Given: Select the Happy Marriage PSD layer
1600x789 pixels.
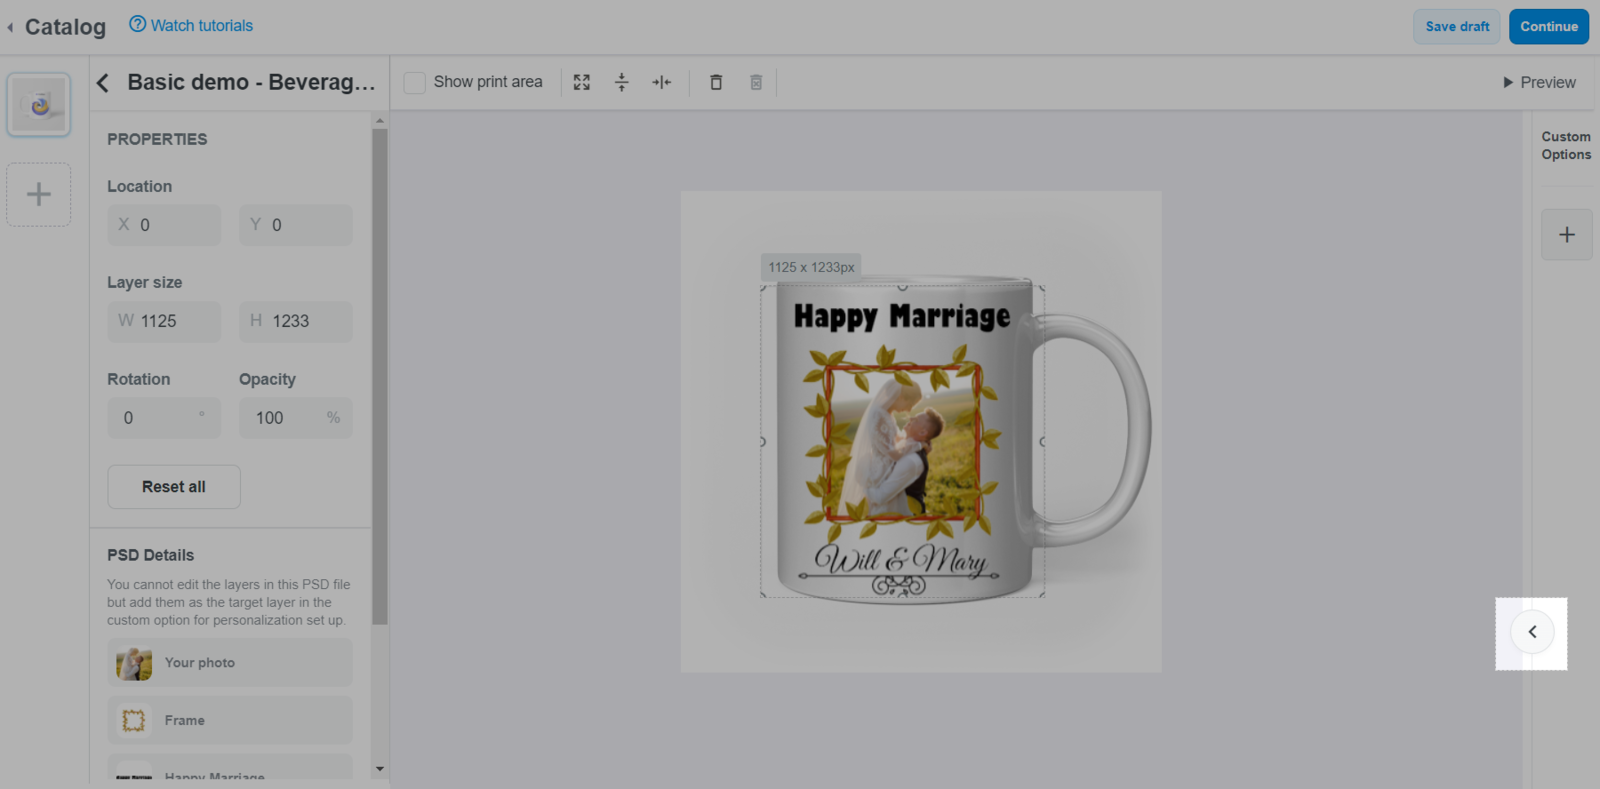Looking at the screenshot, I should [230, 767].
